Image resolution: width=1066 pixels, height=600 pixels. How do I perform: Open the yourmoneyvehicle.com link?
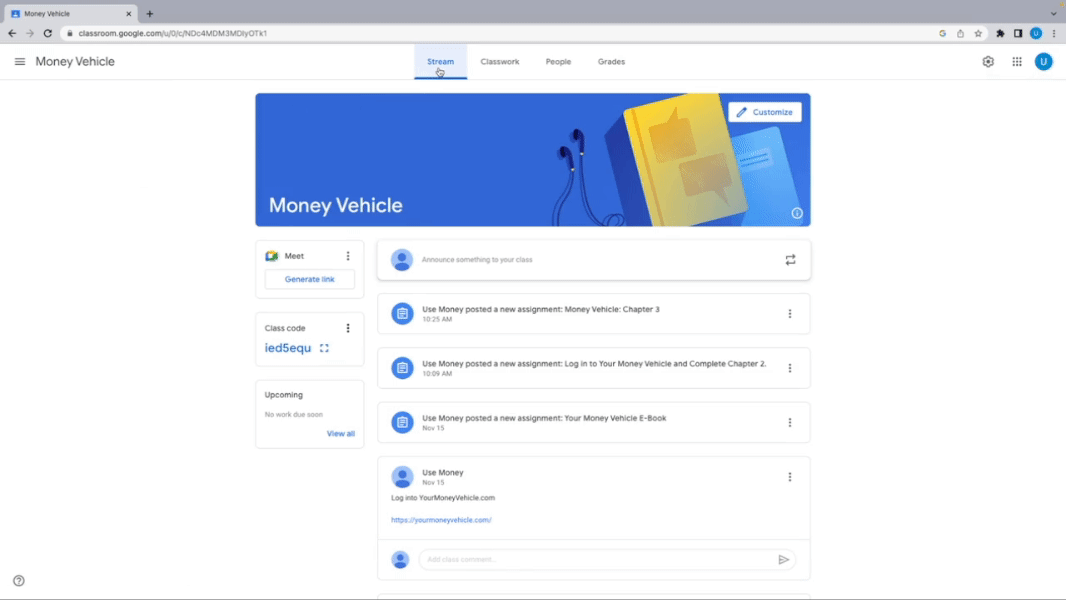click(x=441, y=520)
